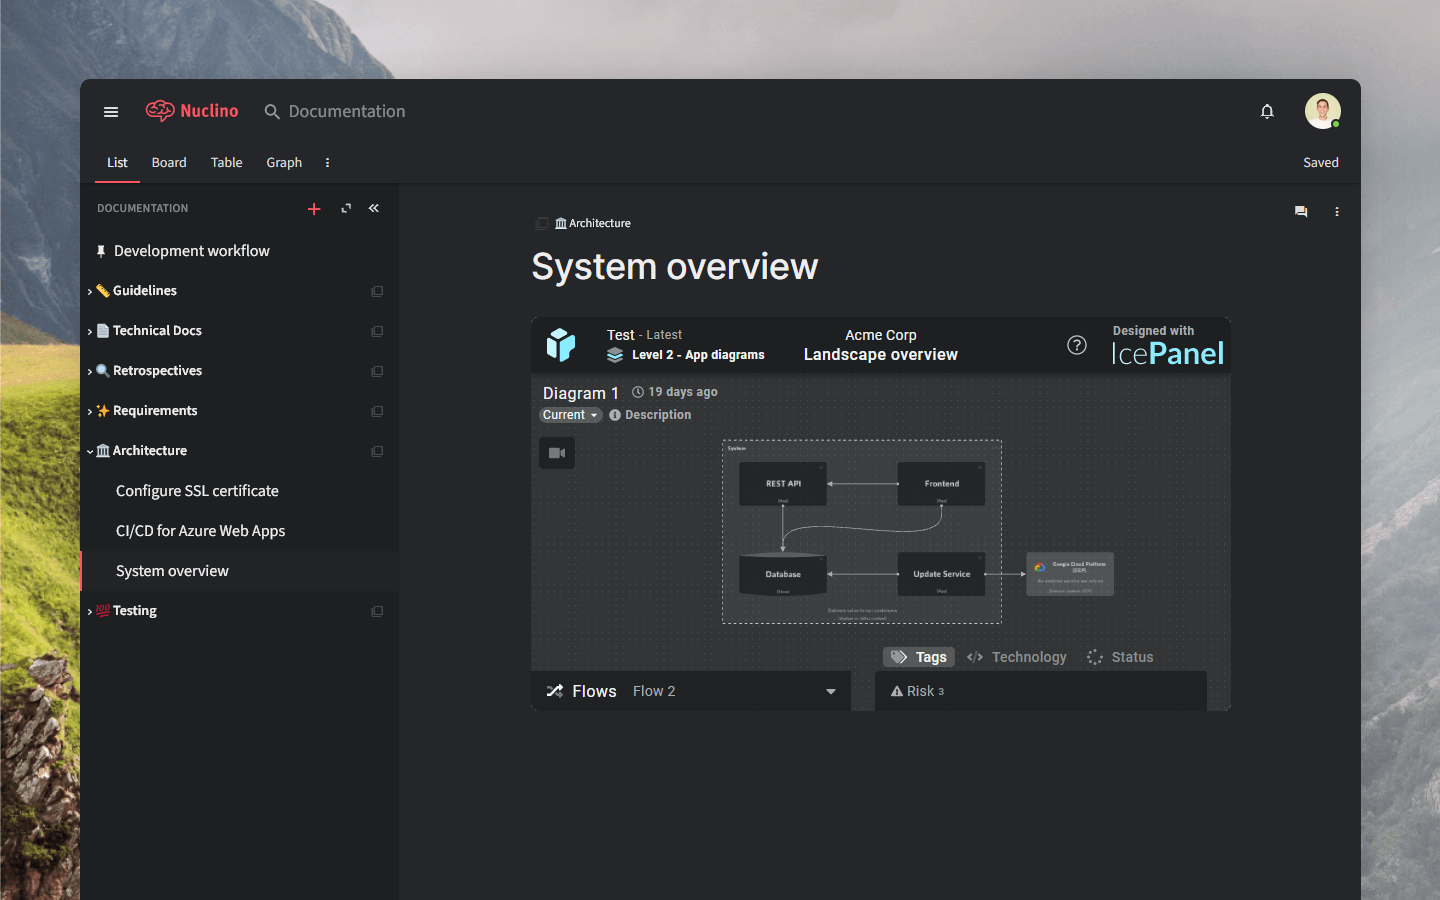Expand the Retrospectives collection
The width and height of the screenshot is (1440, 900).
90,372
